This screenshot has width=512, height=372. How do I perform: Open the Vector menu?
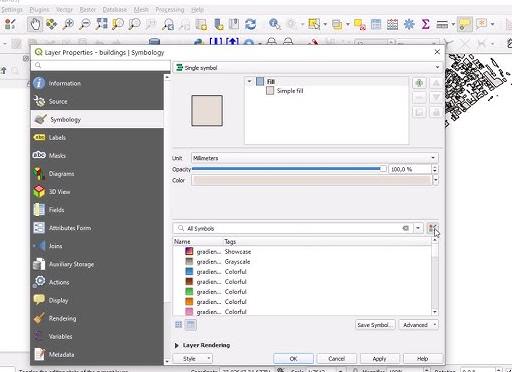point(64,10)
